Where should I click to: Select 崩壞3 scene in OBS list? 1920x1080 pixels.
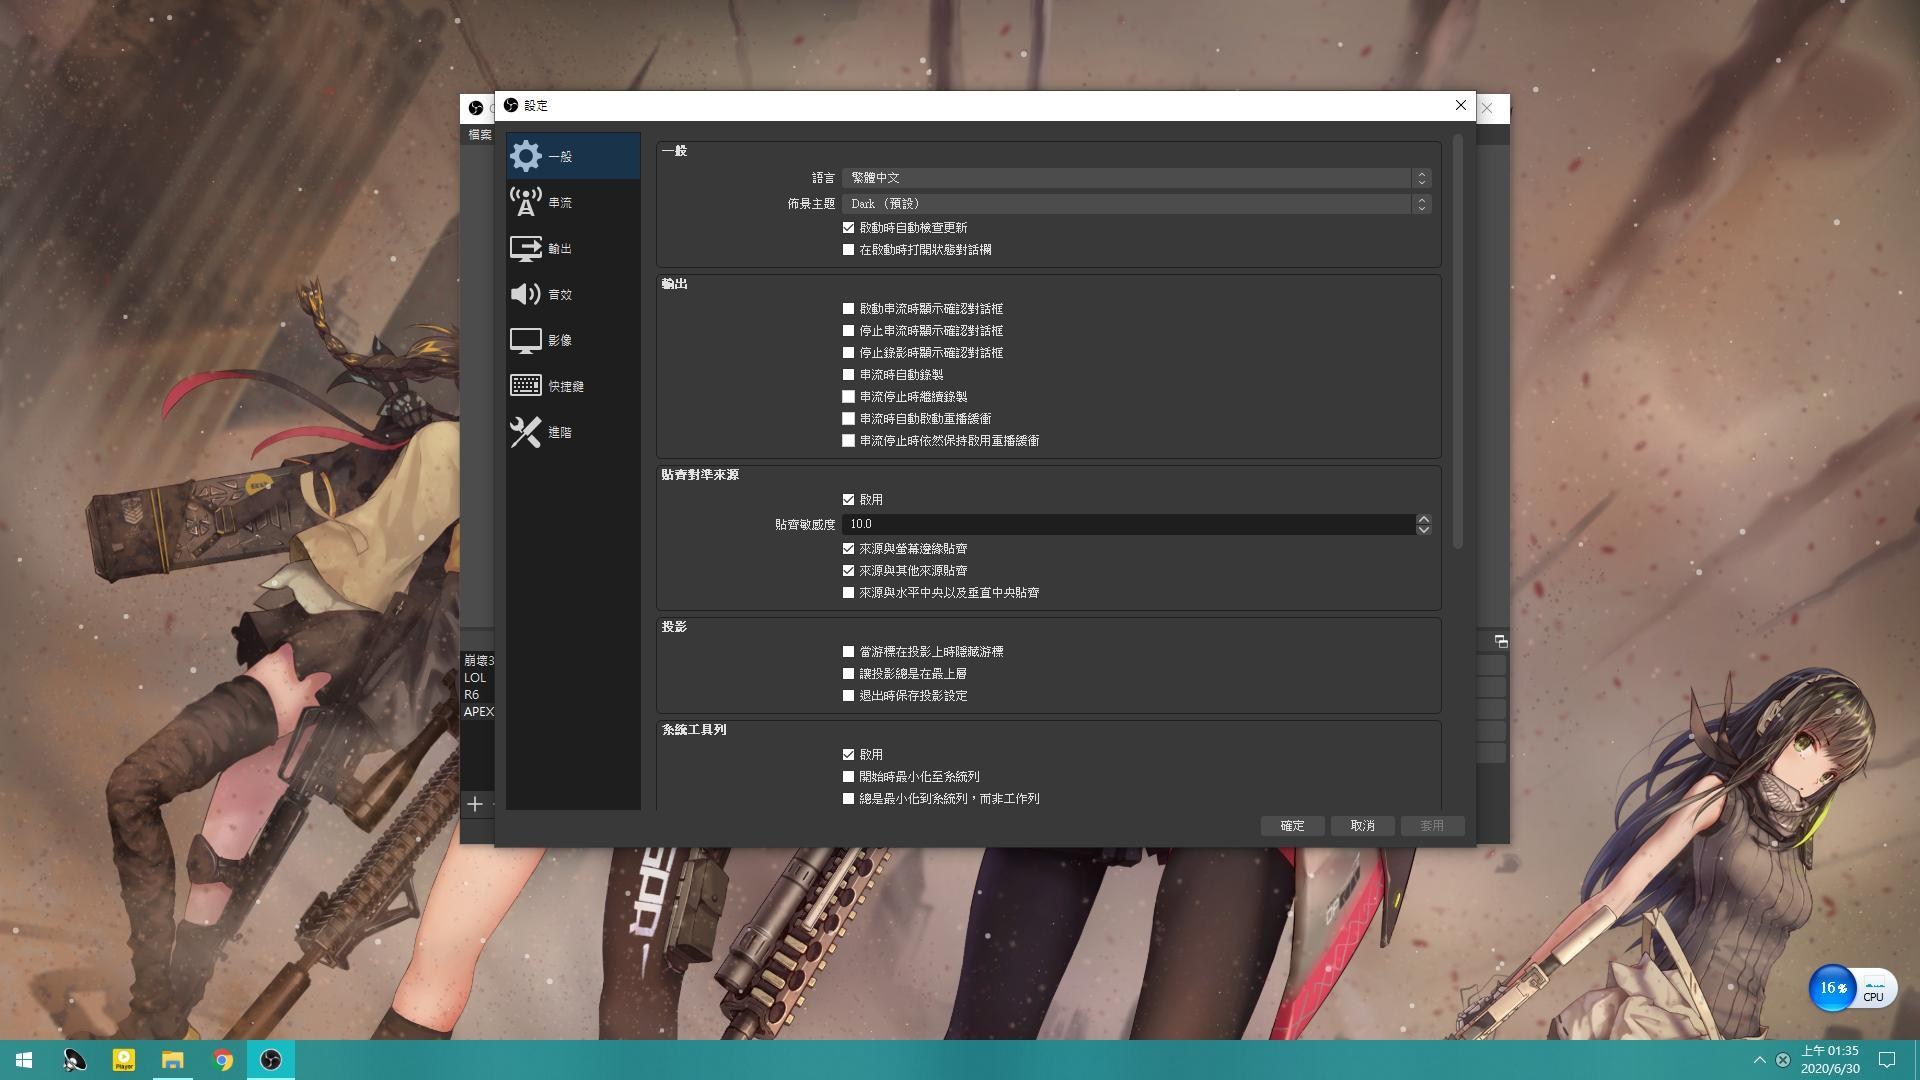[479, 661]
